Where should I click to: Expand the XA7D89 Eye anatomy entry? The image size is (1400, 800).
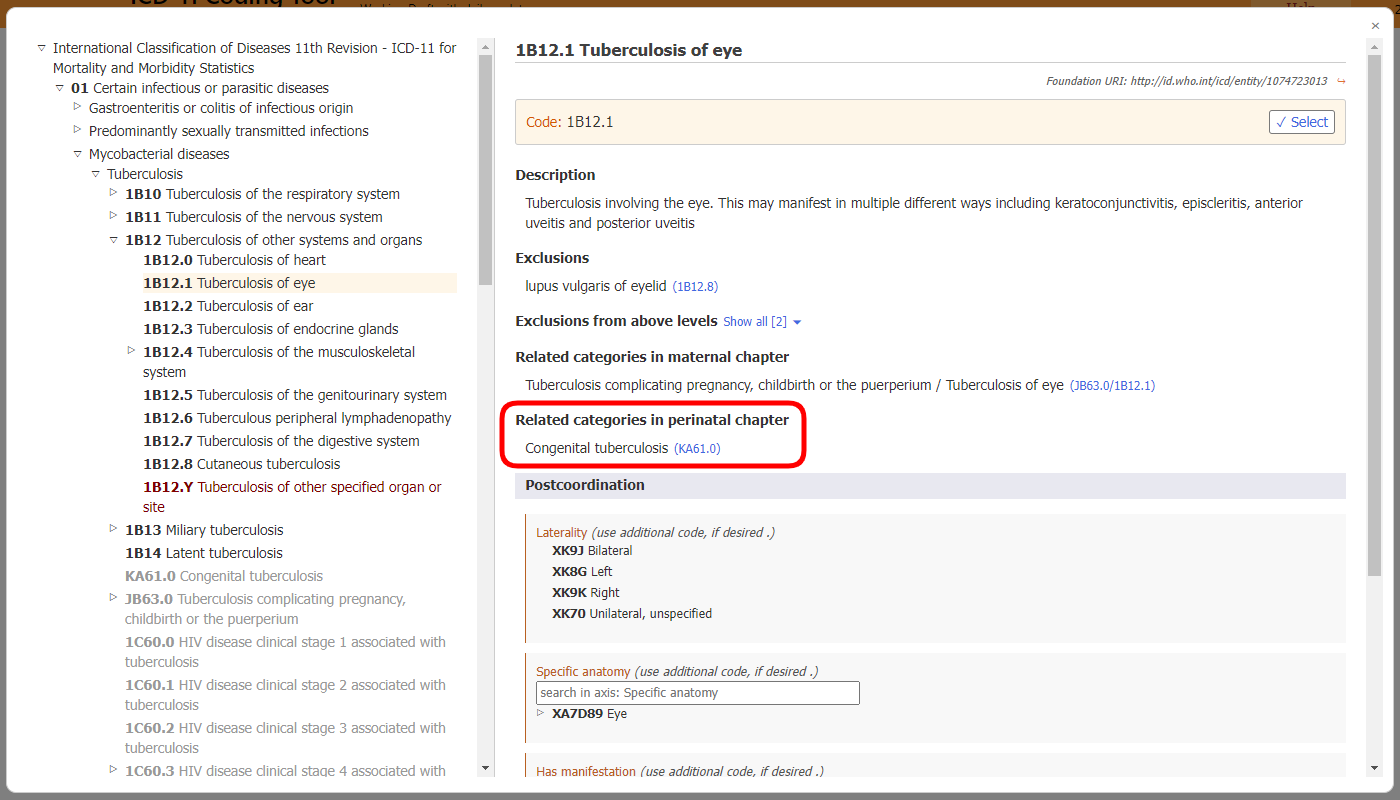click(x=541, y=713)
